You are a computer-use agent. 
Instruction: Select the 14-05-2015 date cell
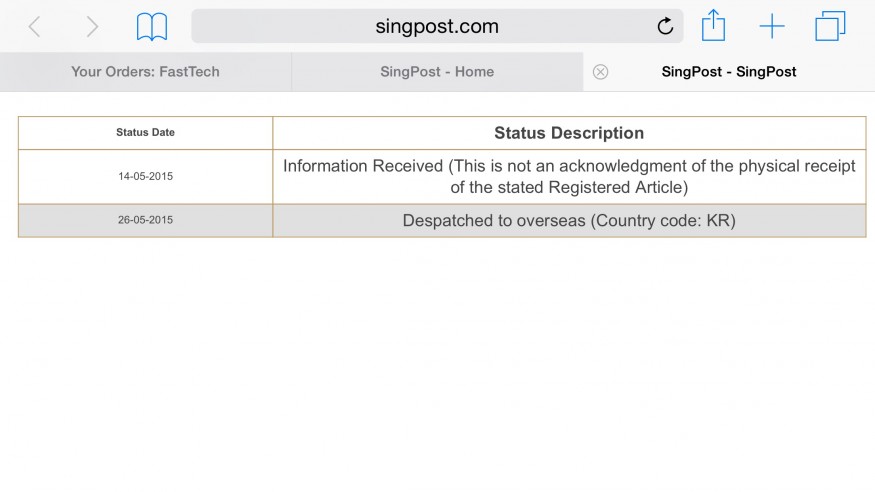click(x=145, y=177)
